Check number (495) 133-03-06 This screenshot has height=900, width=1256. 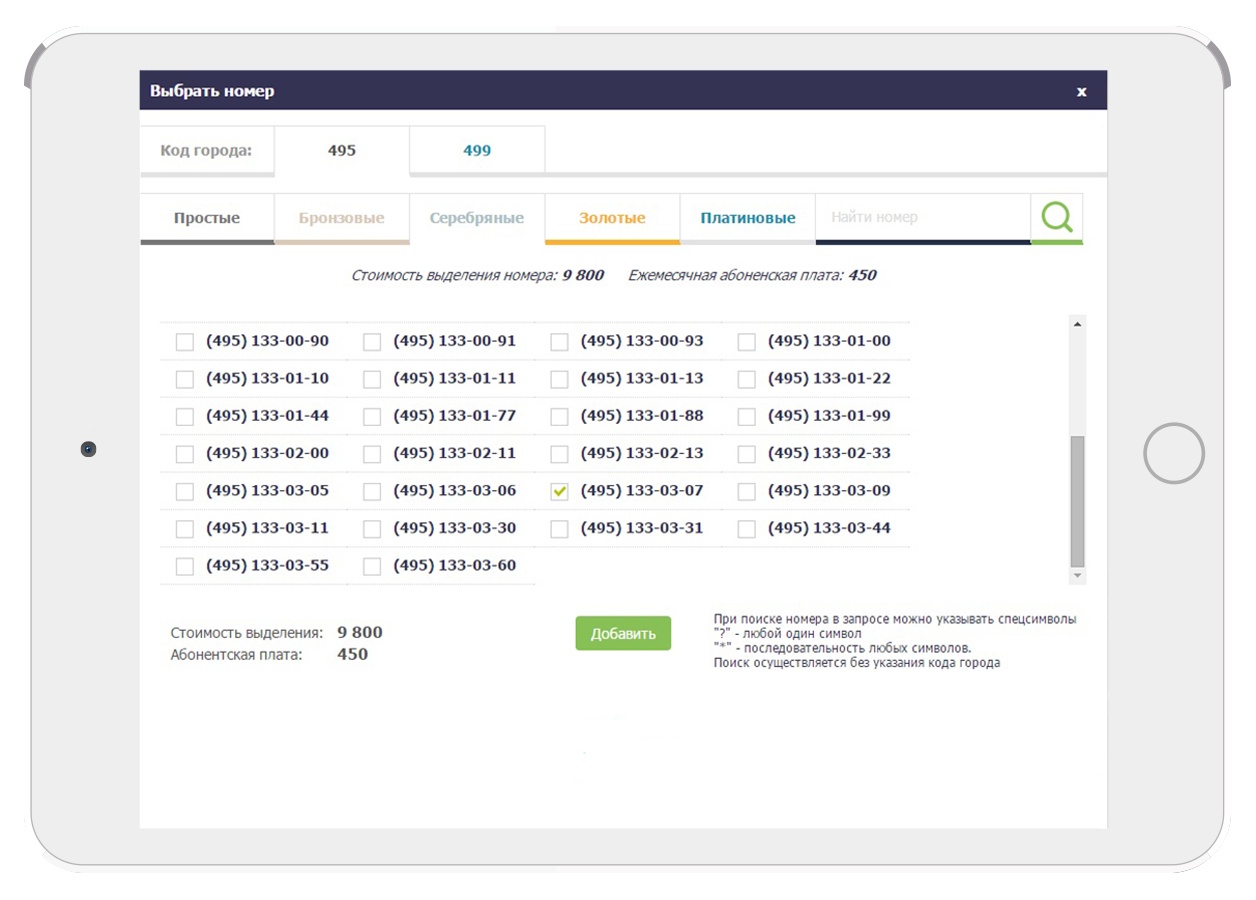(x=372, y=492)
